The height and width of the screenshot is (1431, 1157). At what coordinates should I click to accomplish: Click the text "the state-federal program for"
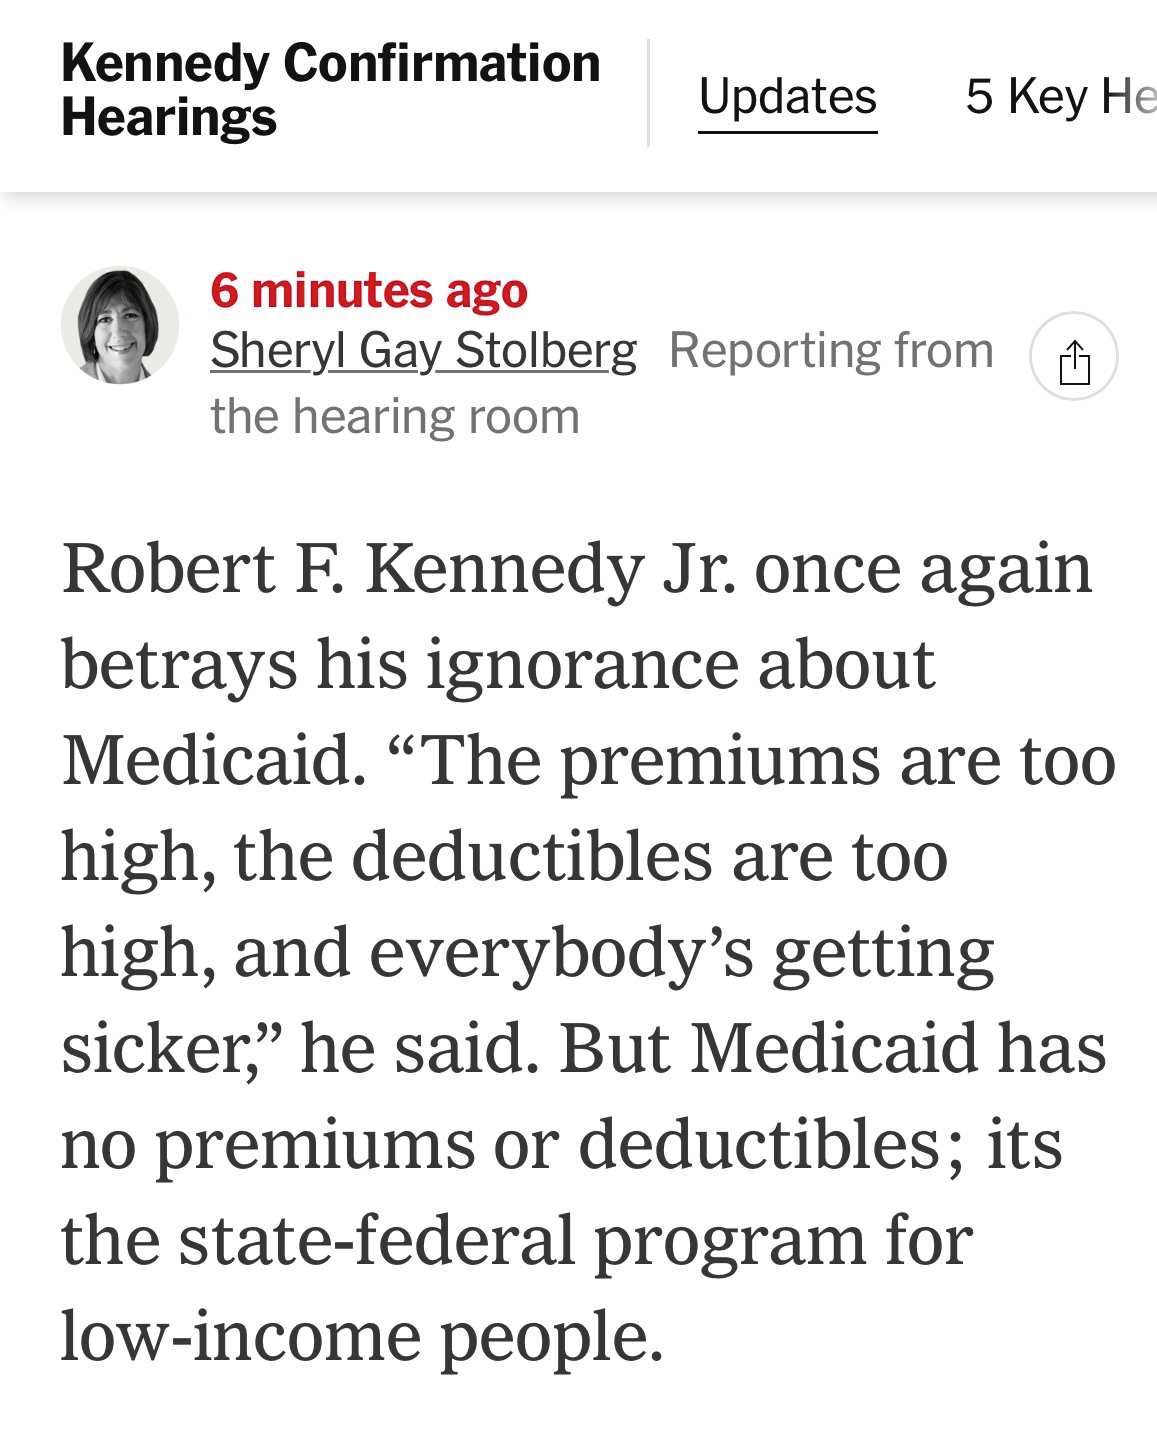click(516, 1241)
